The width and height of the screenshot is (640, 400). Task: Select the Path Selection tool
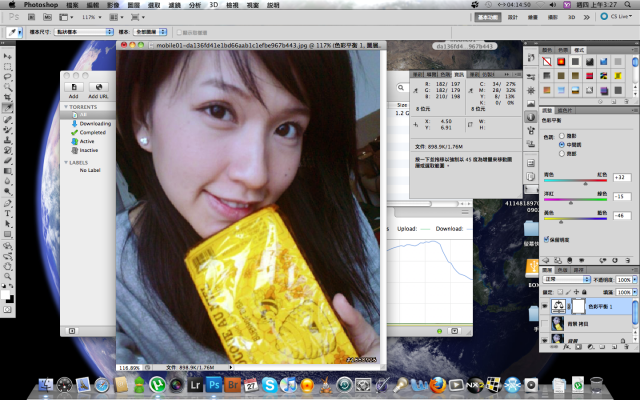click(8, 224)
